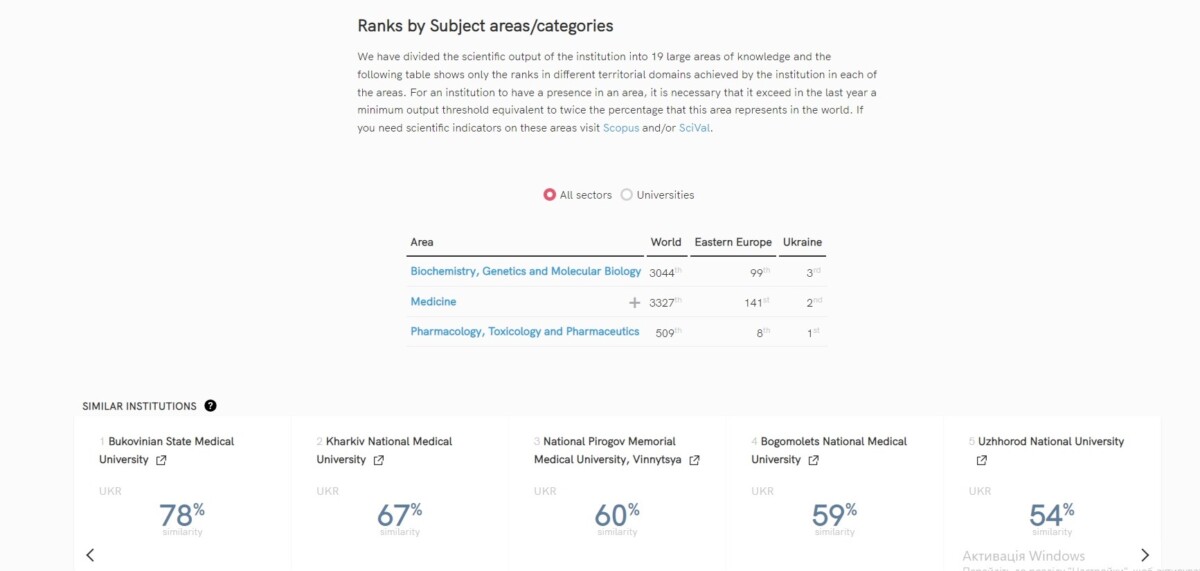Click the help question mark beside Similar Institutions

click(210, 406)
